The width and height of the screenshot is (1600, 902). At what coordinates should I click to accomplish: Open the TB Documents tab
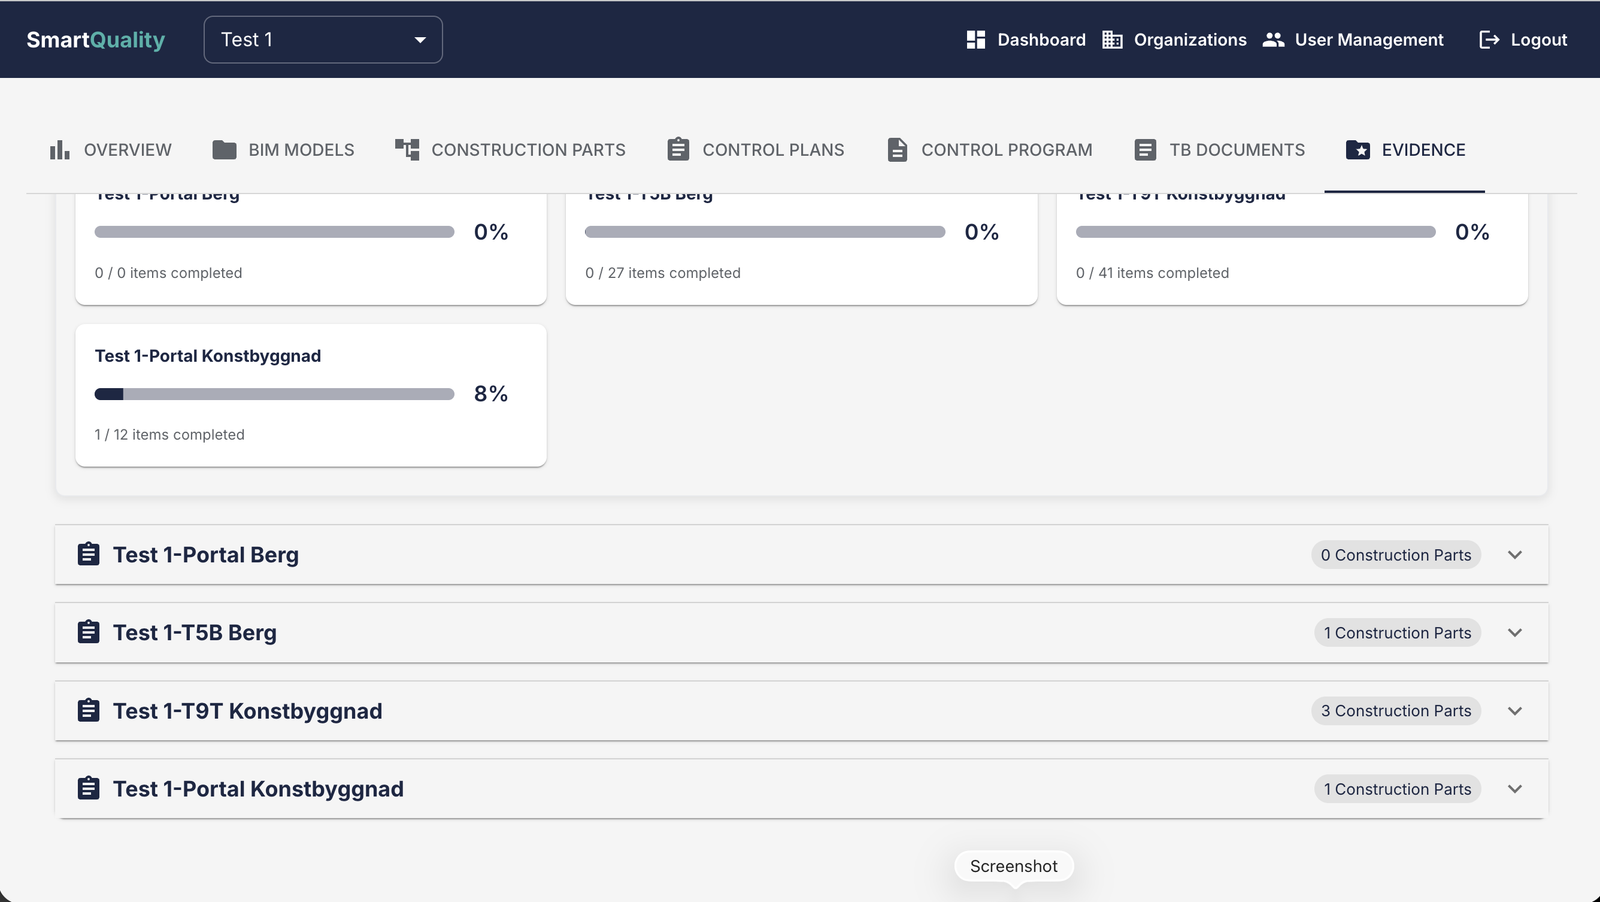point(1219,150)
